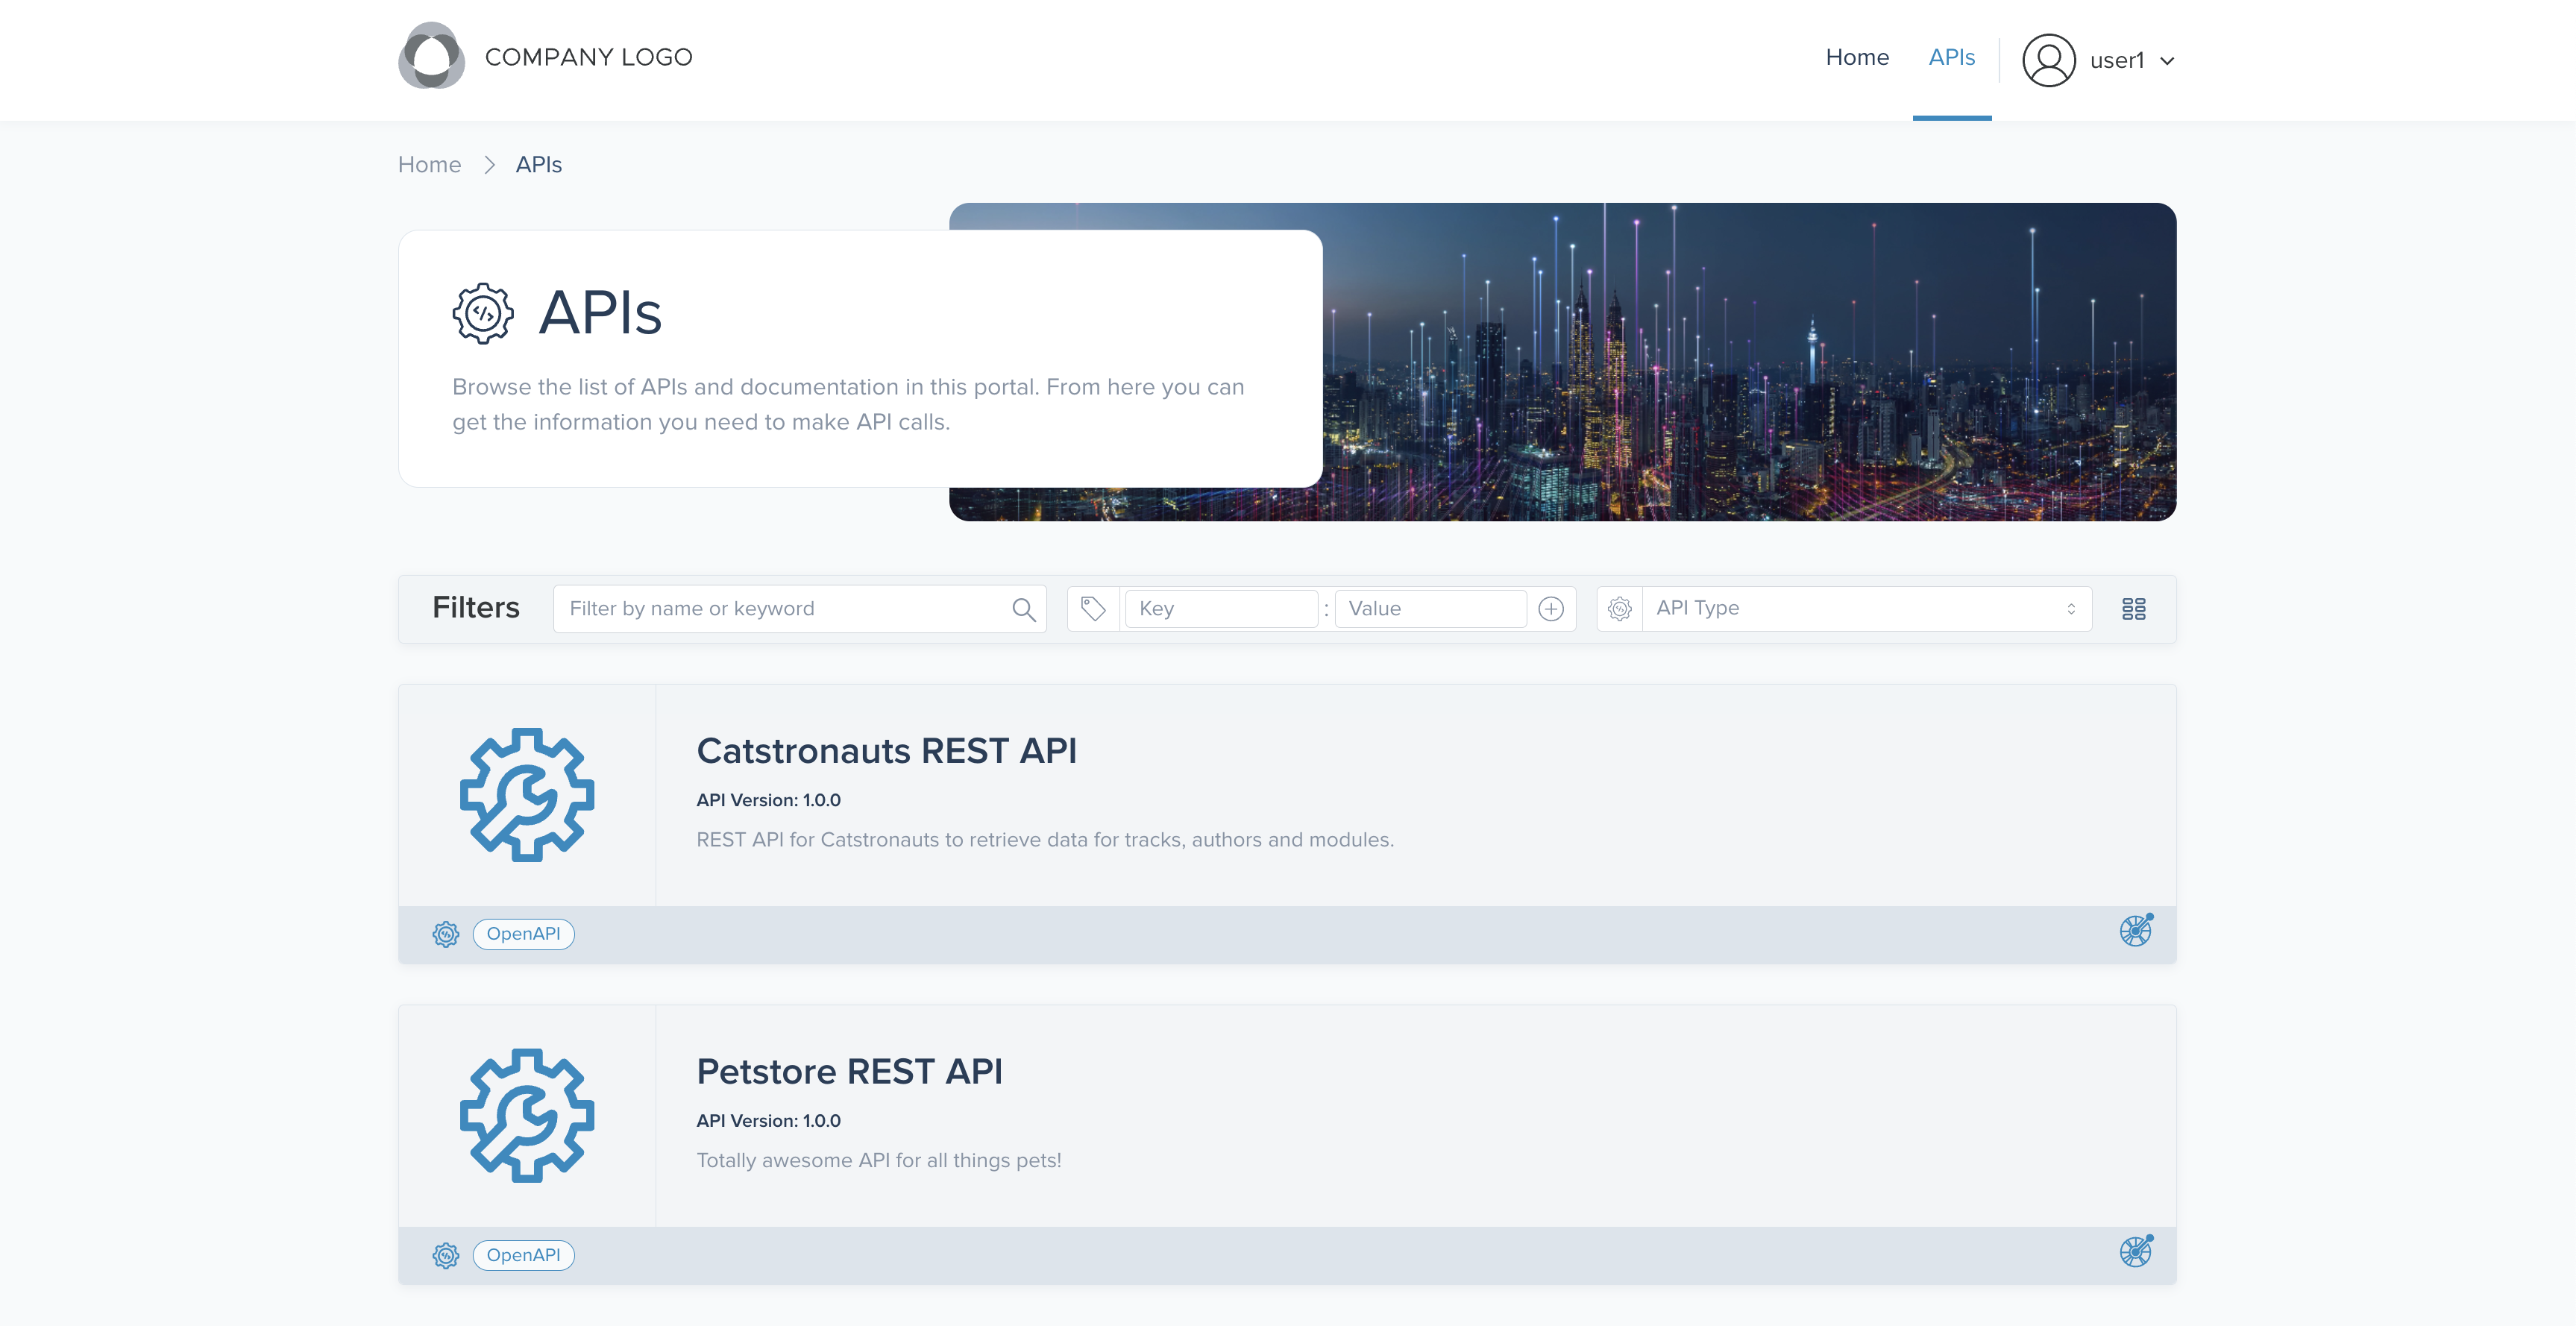
Task: Select the APIs navigation tab
Action: pos(1951,57)
